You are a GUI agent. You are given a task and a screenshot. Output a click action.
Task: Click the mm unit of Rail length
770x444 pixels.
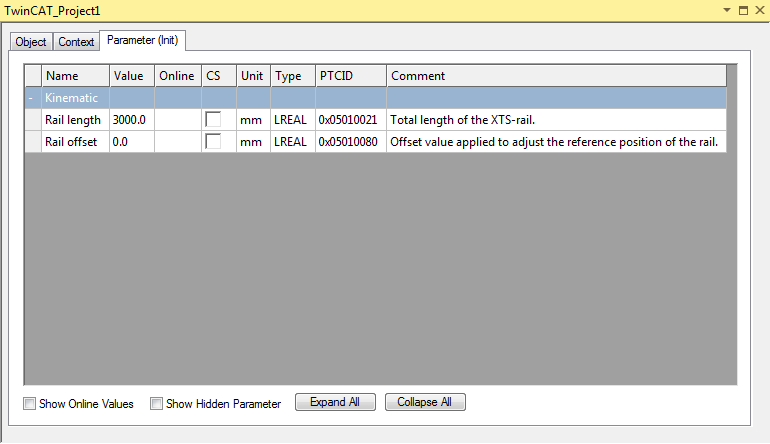point(253,120)
